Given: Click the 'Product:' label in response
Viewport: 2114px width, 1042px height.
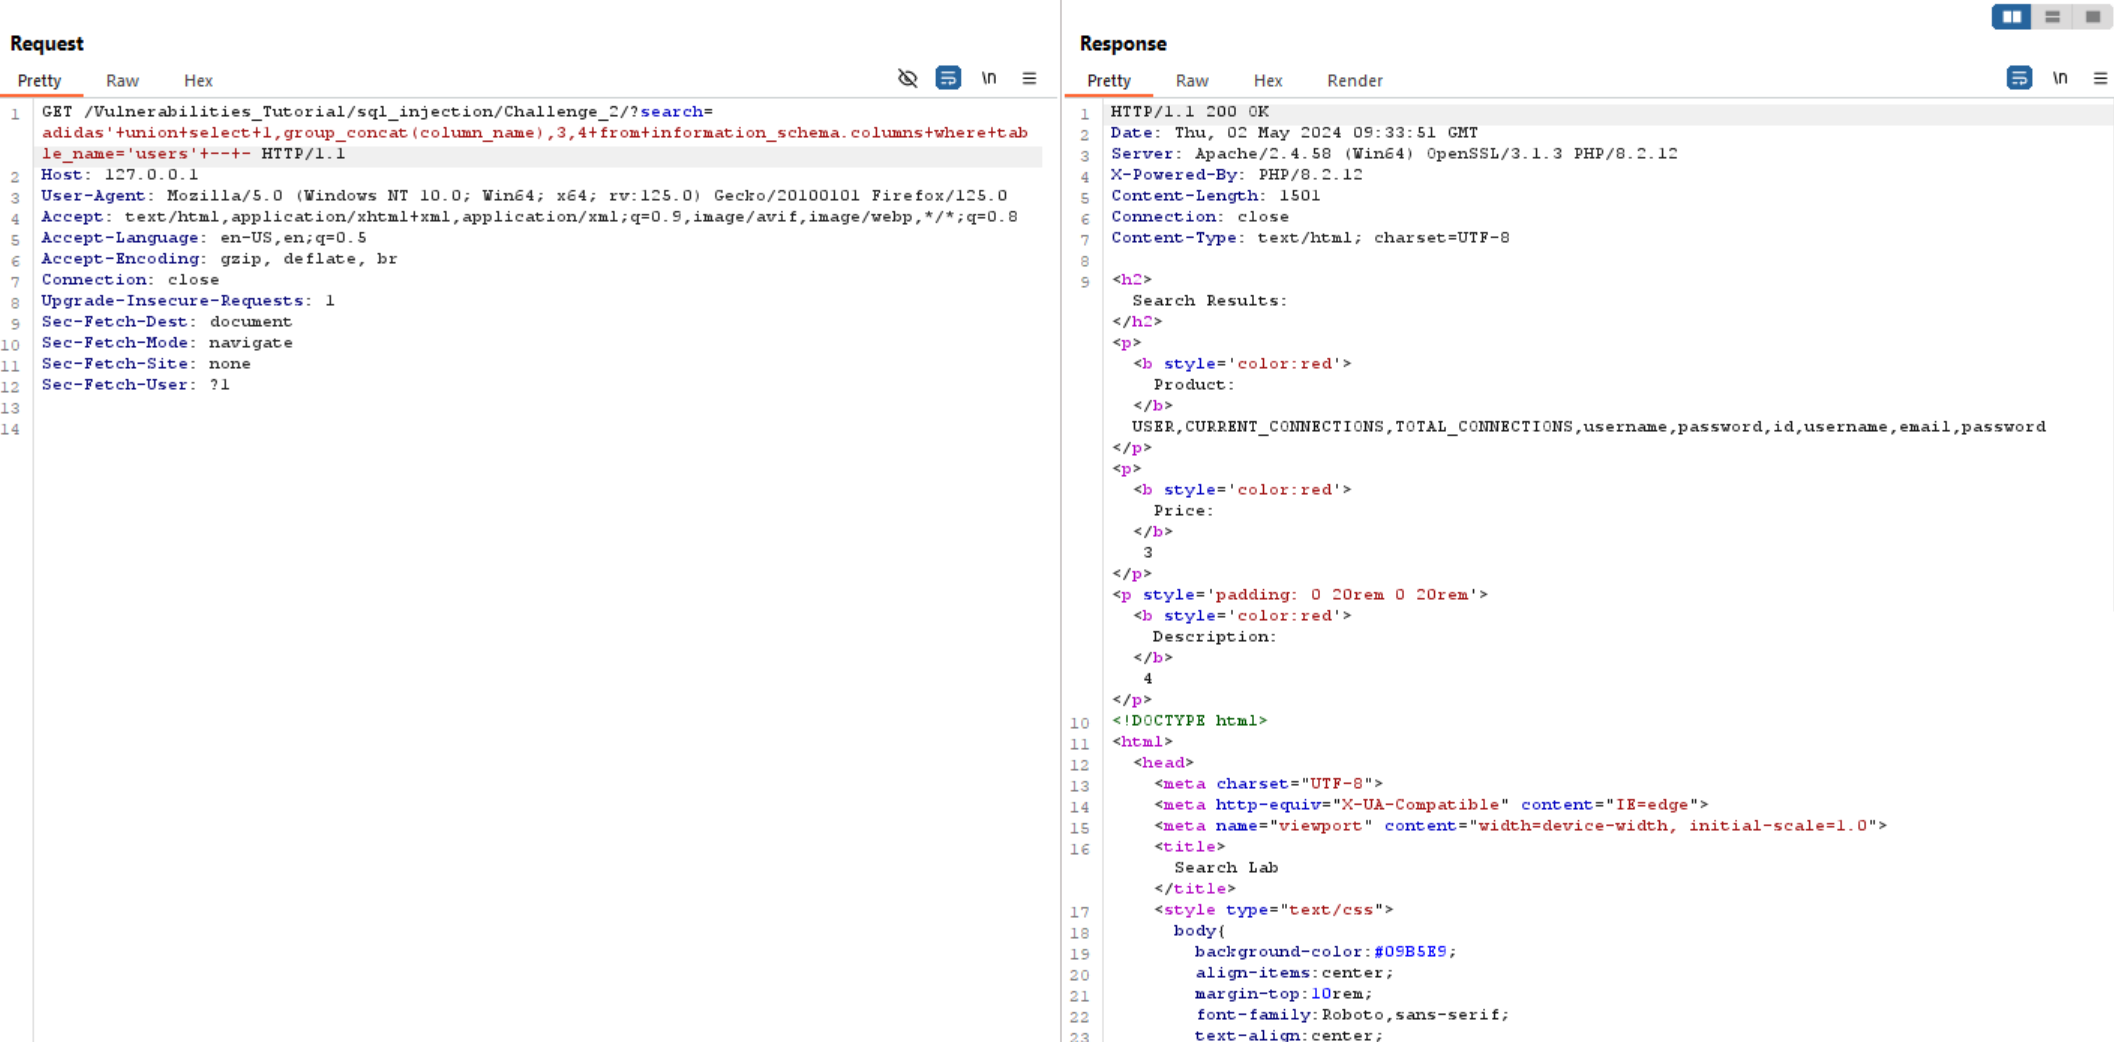Looking at the screenshot, I should tap(1194, 384).
